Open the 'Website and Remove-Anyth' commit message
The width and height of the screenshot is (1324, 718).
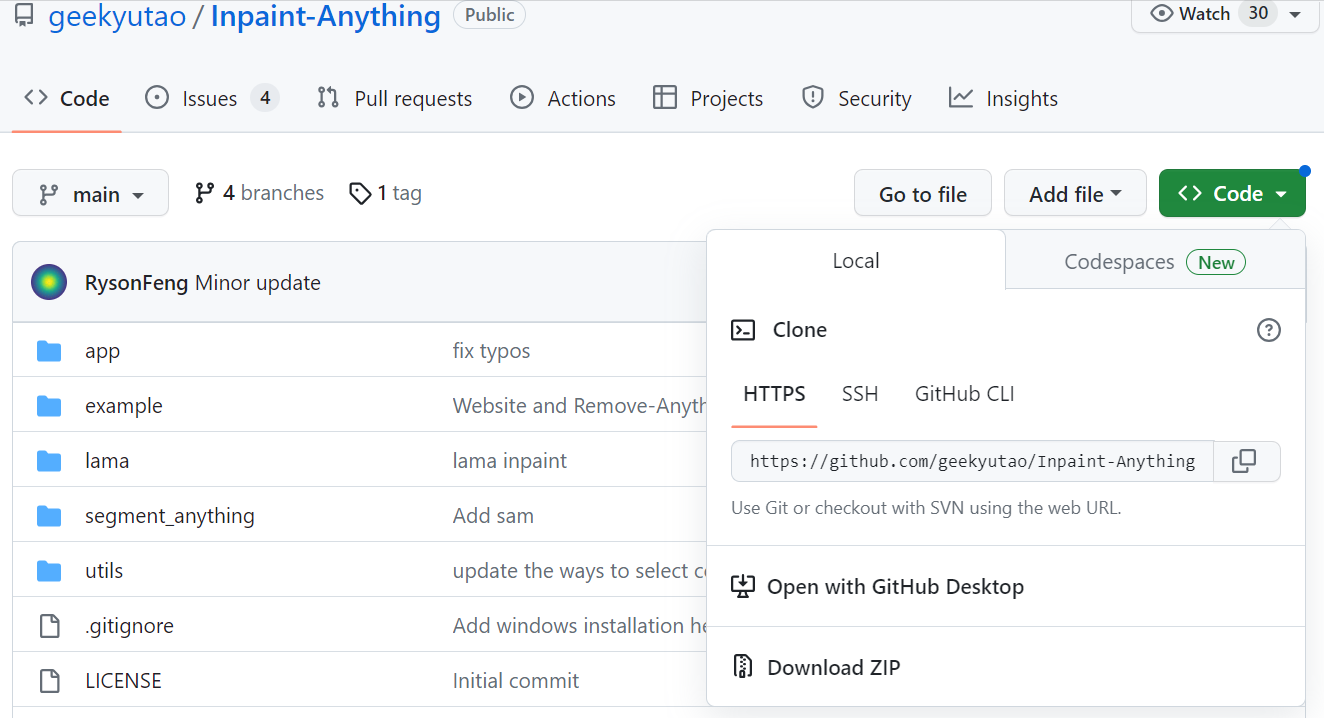pos(579,406)
